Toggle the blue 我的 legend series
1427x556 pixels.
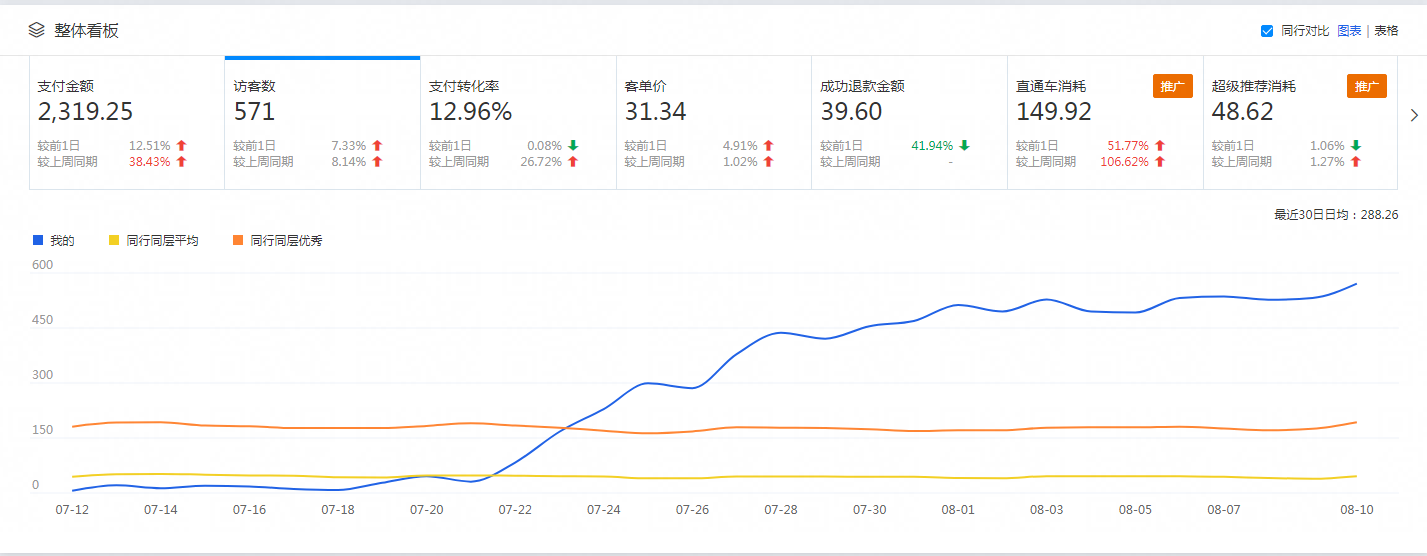point(54,241)
